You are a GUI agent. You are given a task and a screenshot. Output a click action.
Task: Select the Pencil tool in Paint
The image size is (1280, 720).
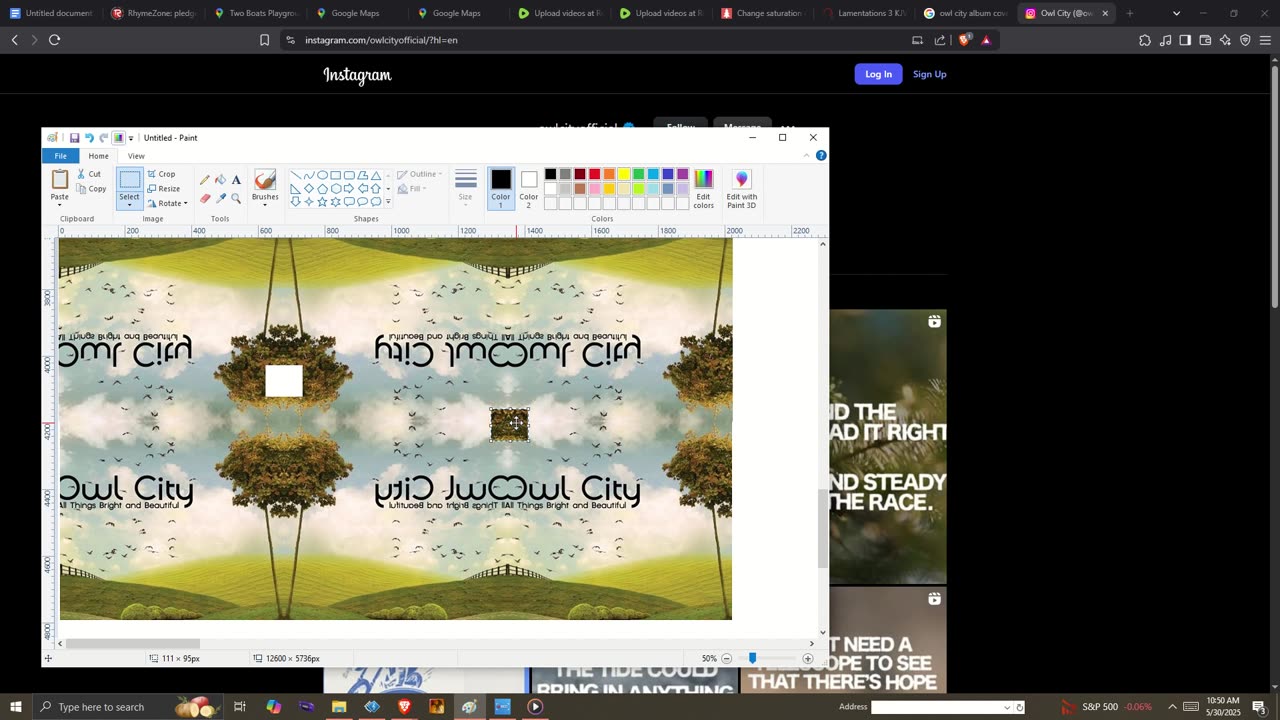tap(205, 180)
